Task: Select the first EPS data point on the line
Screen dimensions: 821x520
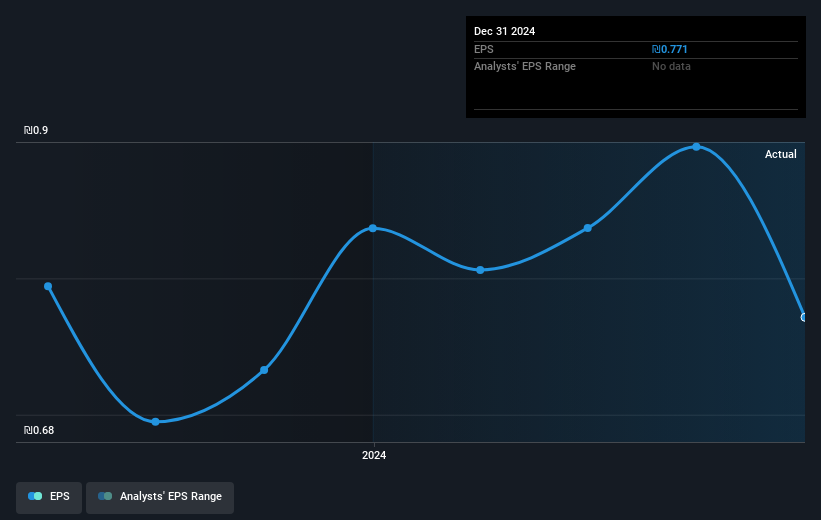Action: [x=48, y=286]
